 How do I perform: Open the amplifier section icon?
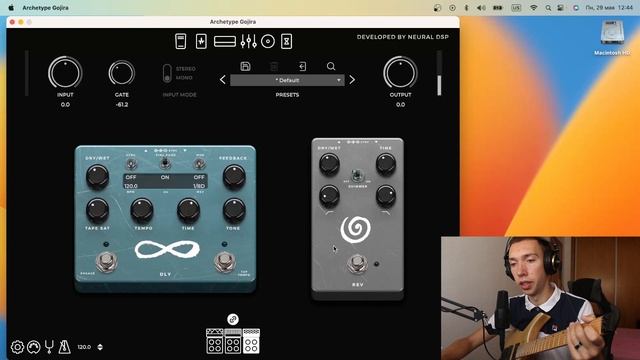tap(225, 41)
